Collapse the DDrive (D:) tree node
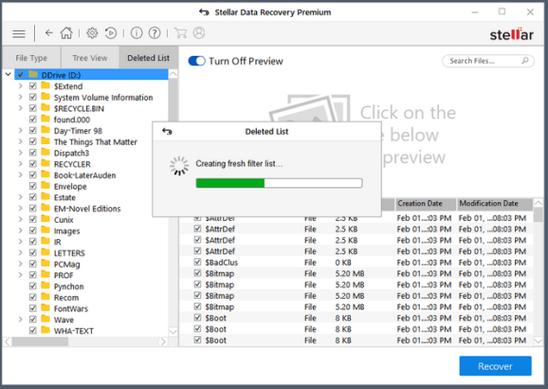 8,74
